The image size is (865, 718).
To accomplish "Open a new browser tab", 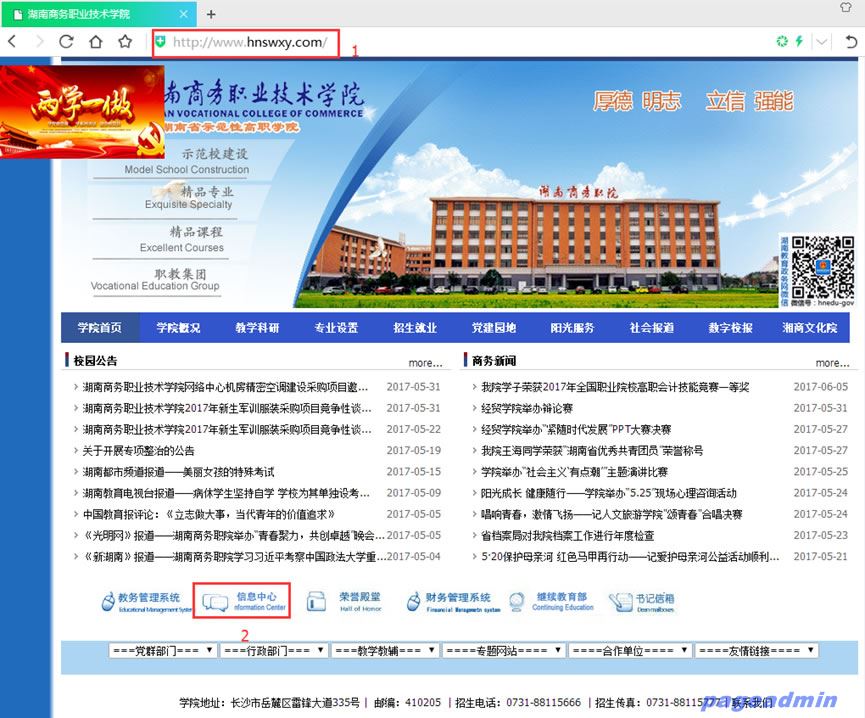I will pos(211,14).
